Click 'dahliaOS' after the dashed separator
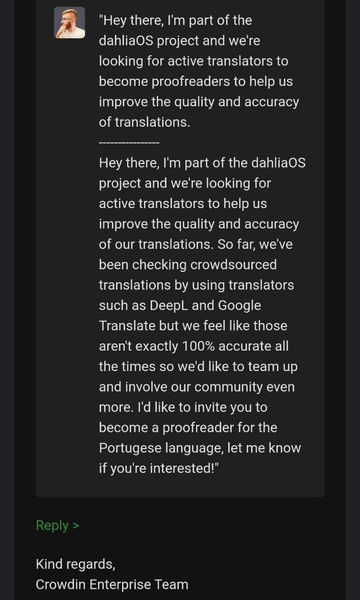This screenshot has width=360, height=600. point(279,163)
